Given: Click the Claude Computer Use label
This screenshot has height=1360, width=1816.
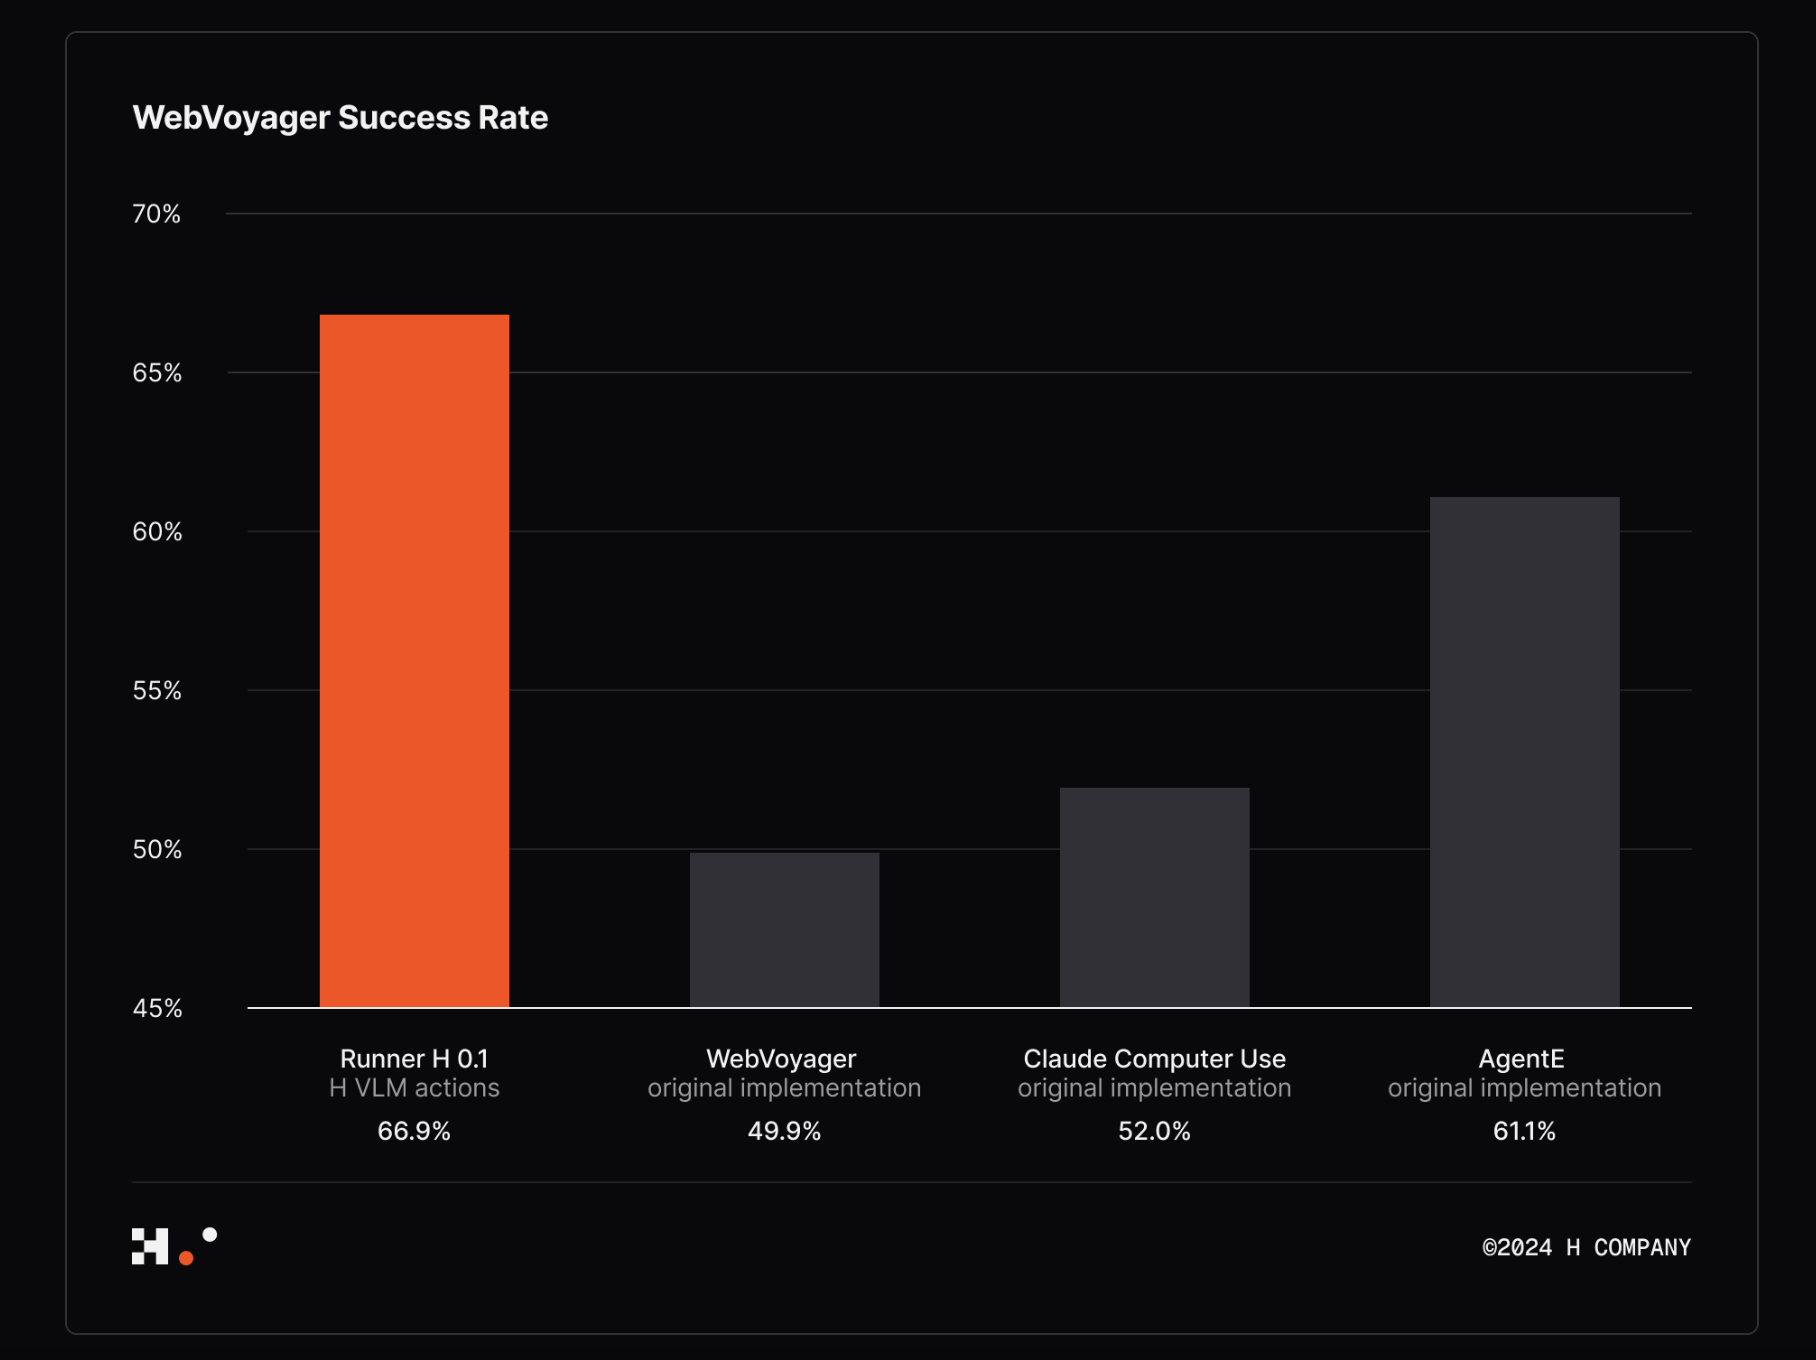Looking at the screenshot, I should (1154, 1058).
